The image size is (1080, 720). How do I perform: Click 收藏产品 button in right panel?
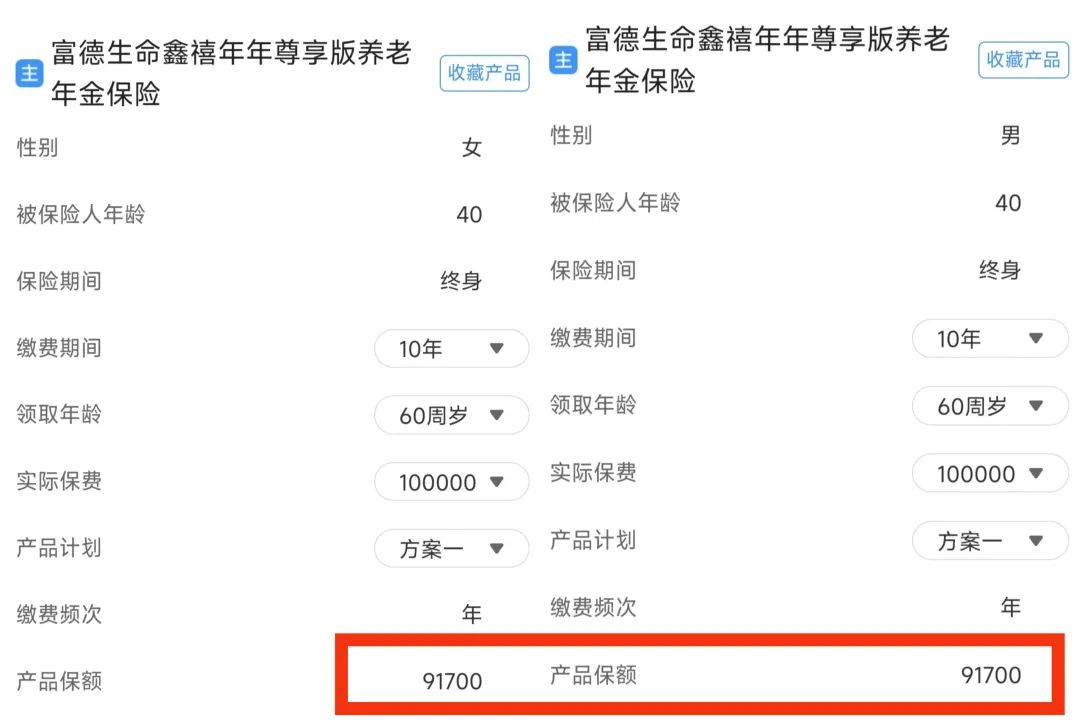1023,60
